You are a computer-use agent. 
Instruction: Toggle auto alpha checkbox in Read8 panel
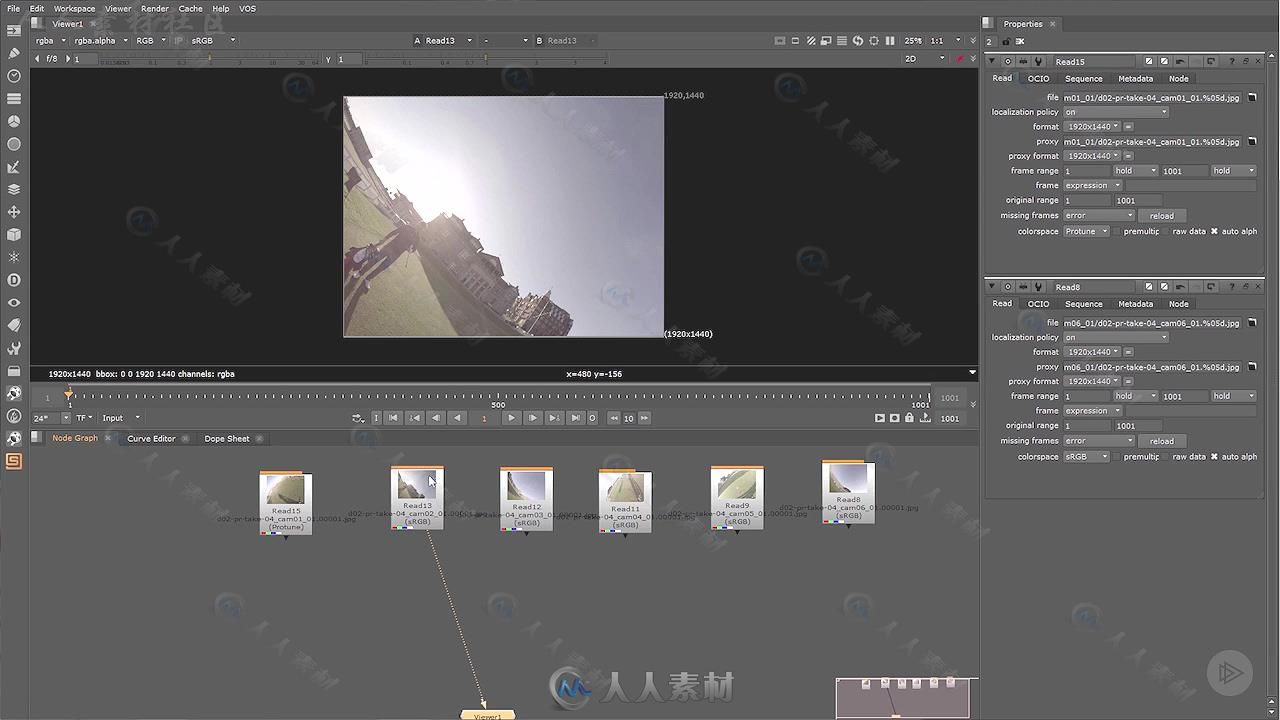click(1214, 457)
